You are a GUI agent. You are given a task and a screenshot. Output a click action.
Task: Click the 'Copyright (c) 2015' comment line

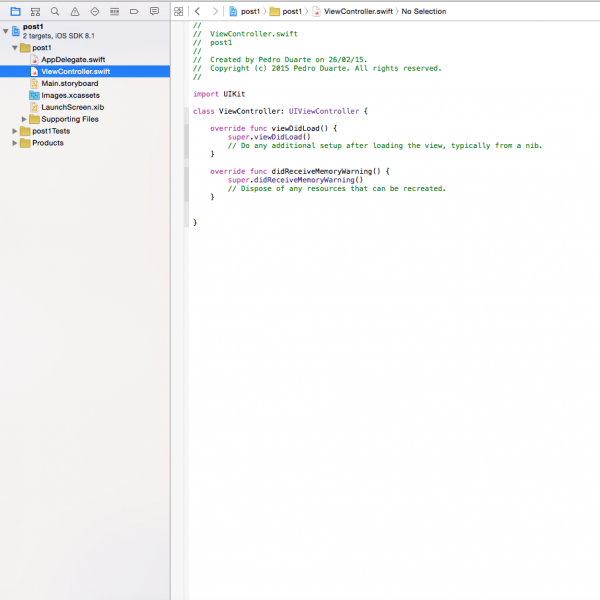317,68
